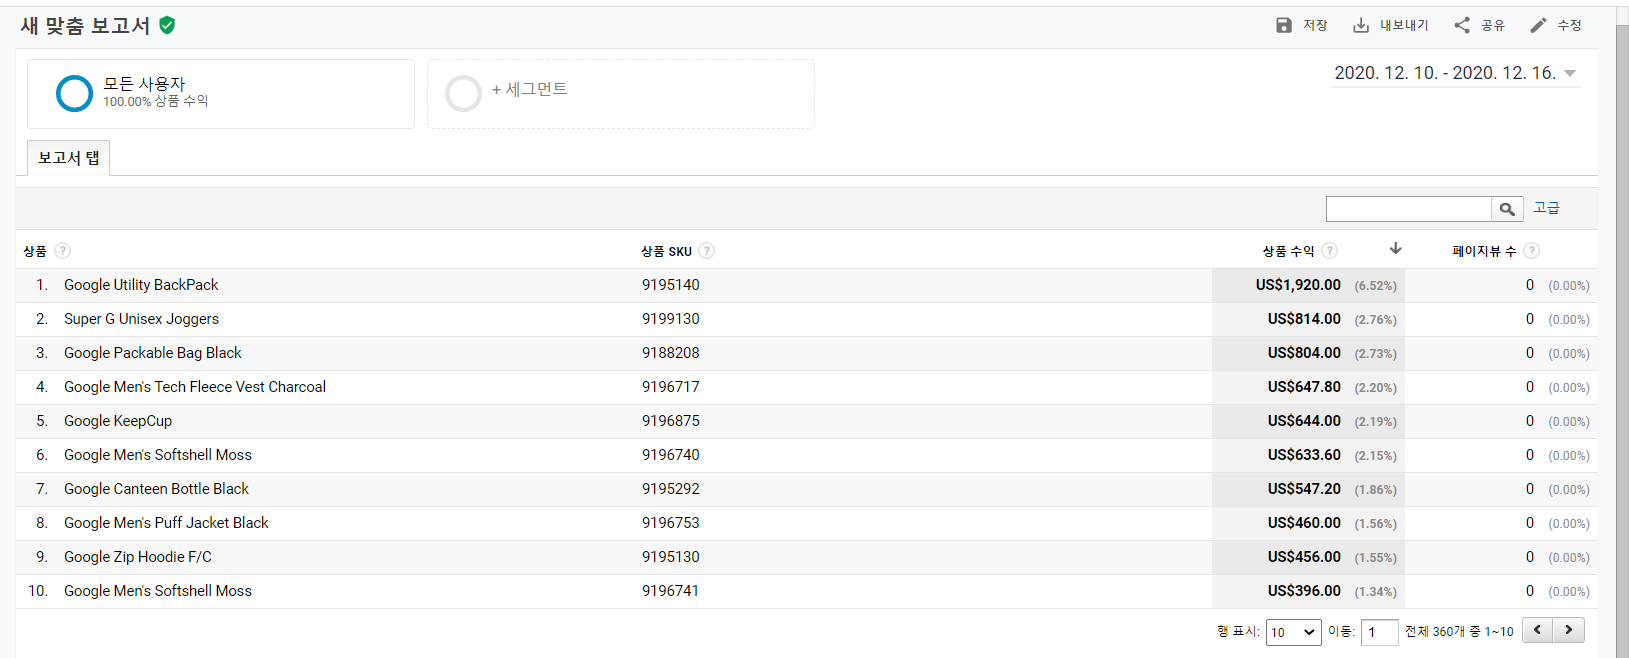Click the empty add-segment circle
This screenshot has width=1629, height=658.
463,93
